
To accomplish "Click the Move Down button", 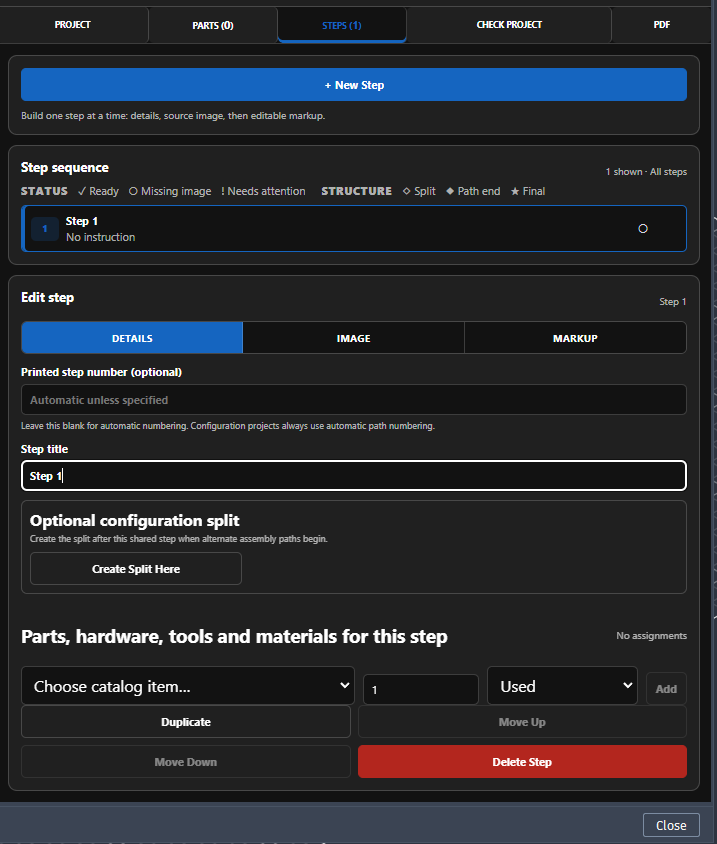I will (186, 762).
